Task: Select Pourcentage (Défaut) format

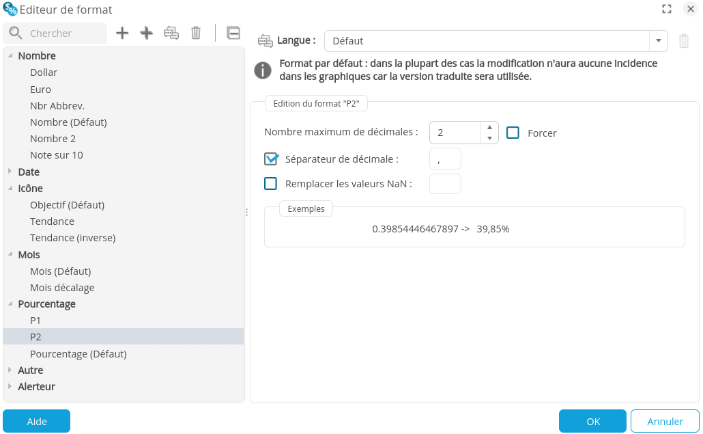Action: (78, 353)
